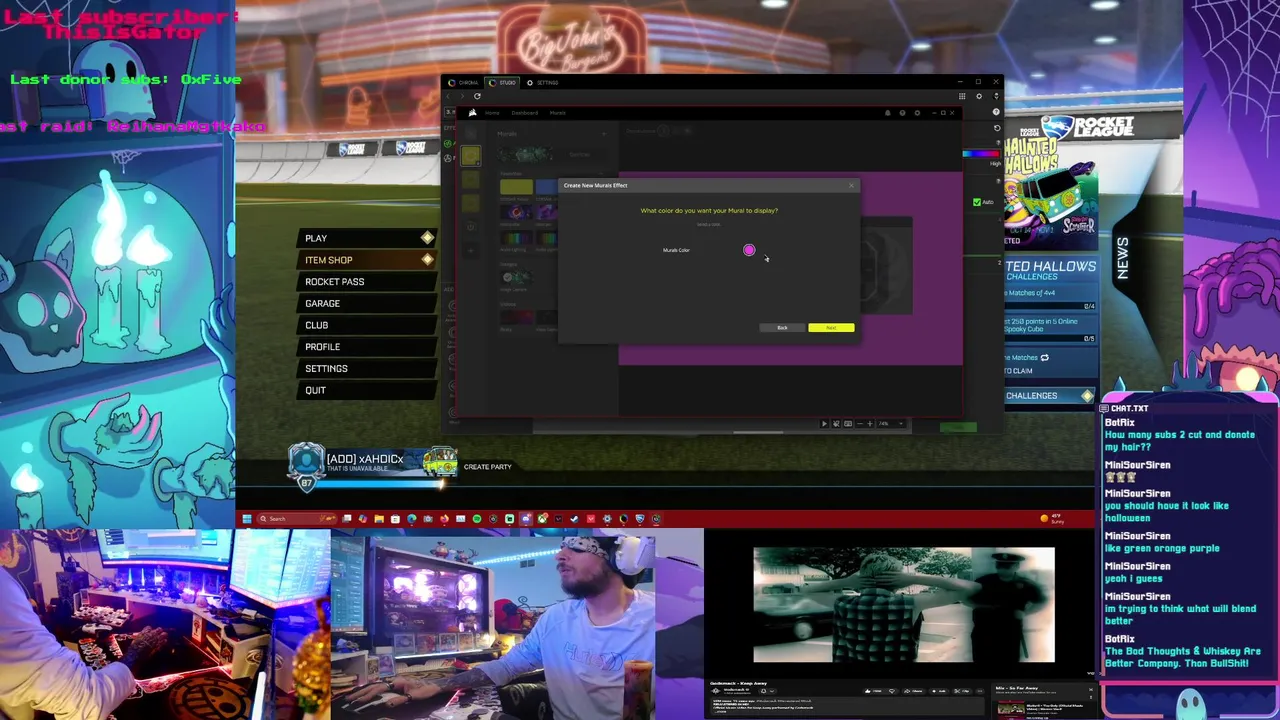
Task: Close the YouTube Mix playlist panel
Action: [x=1090, y=689]
